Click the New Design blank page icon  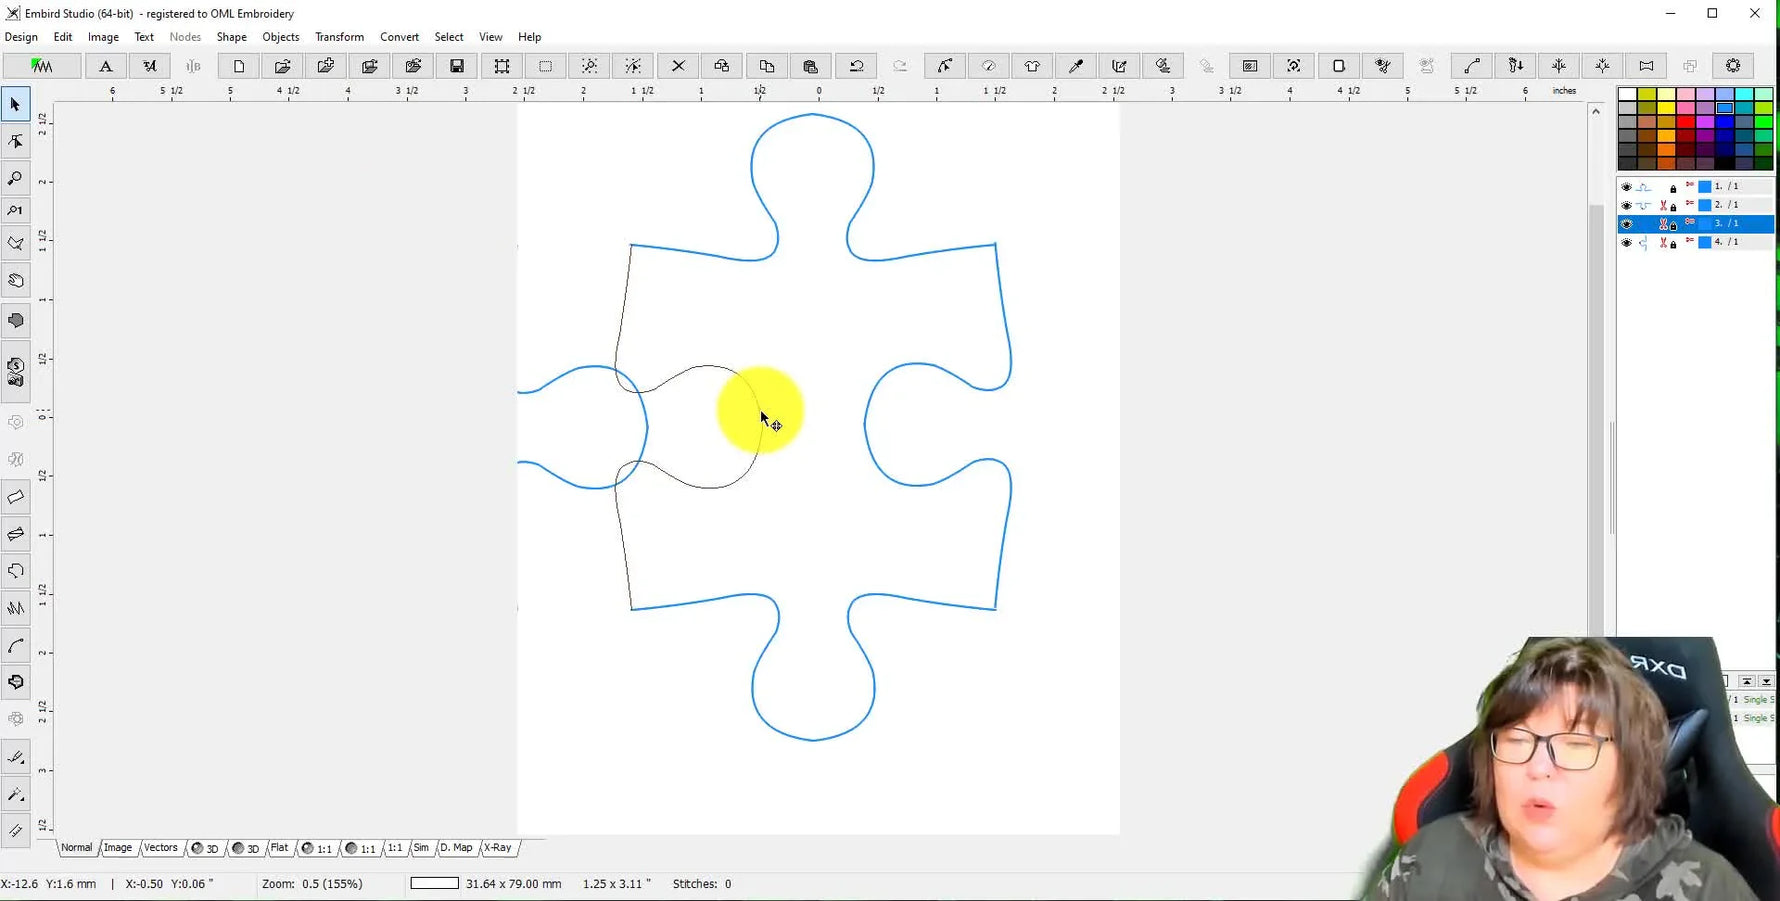click(x=239, y=66)
